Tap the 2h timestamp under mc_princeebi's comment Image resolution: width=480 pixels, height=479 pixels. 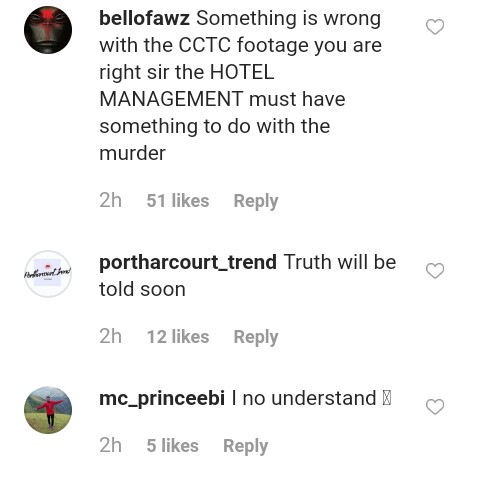coord(110,446)
